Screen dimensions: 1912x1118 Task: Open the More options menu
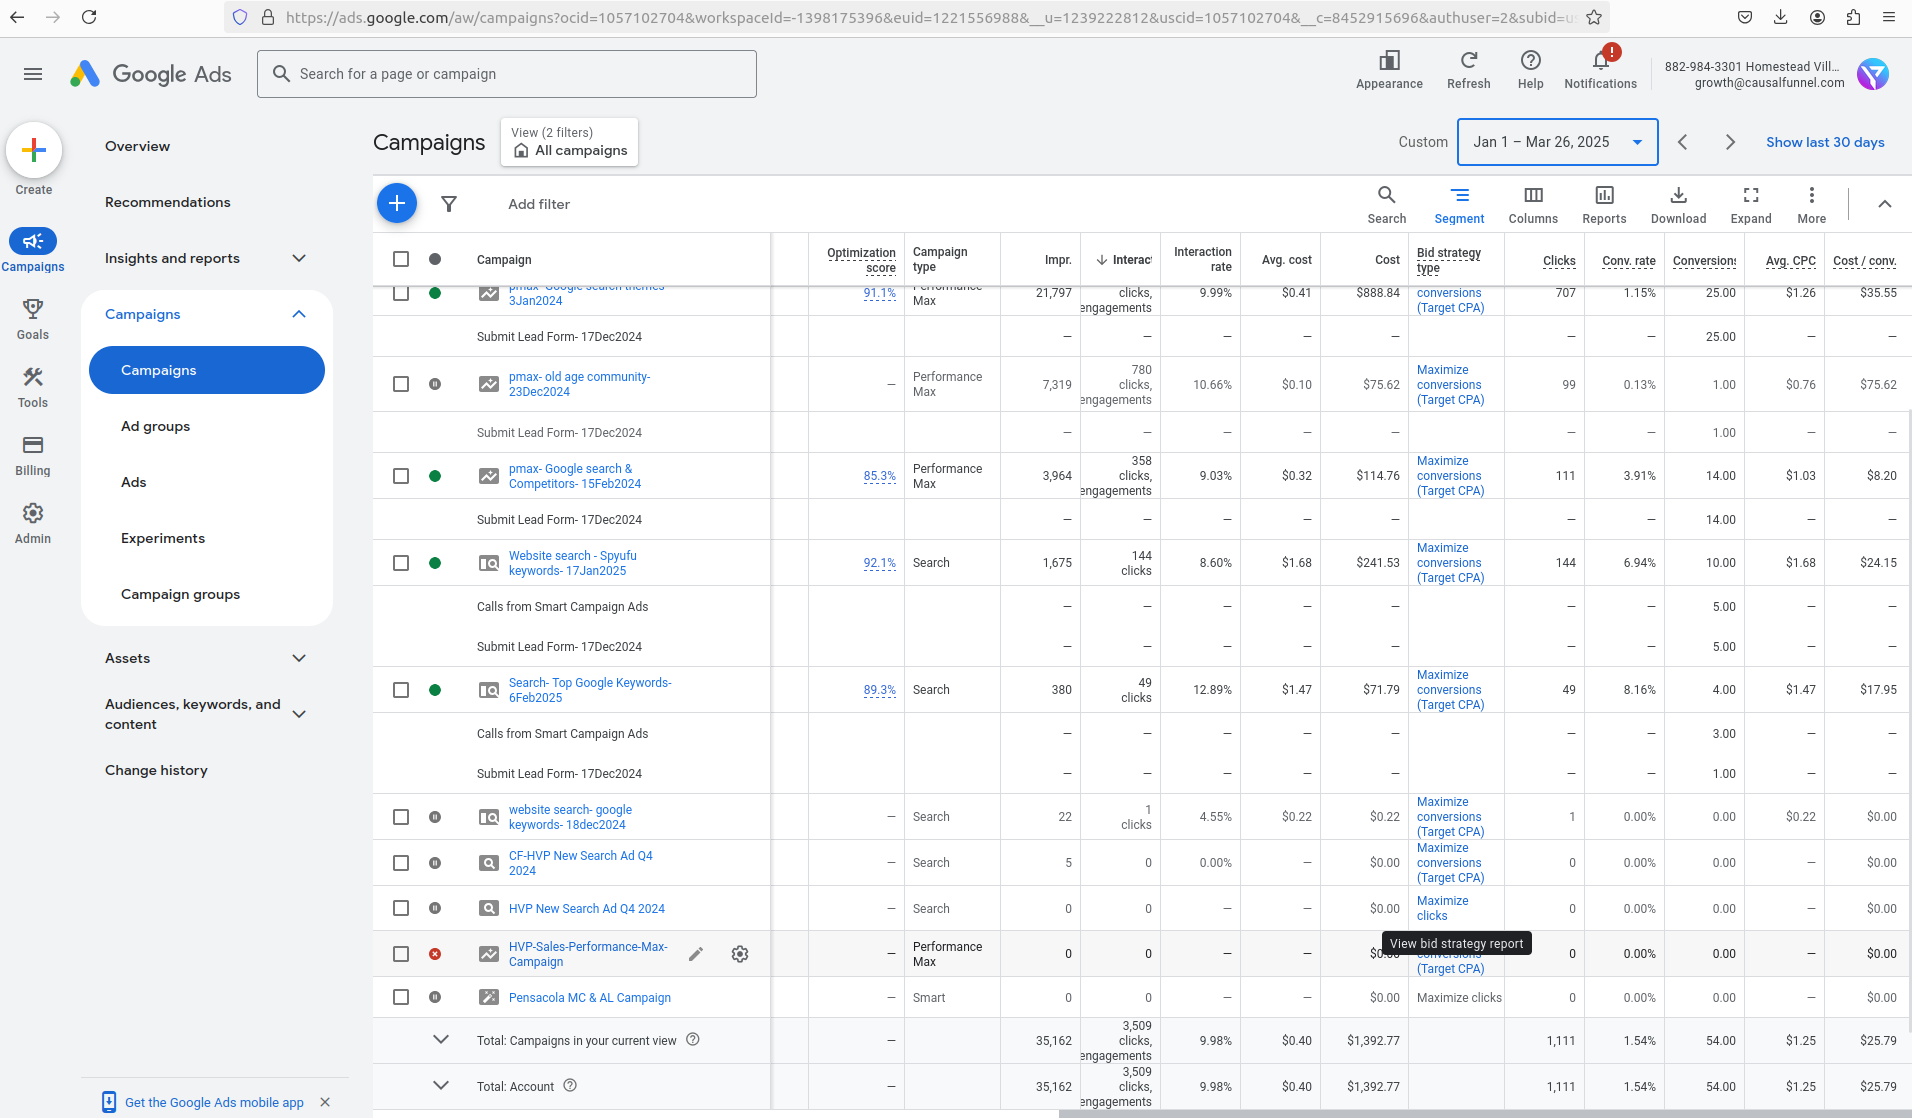click(1811, 204)
